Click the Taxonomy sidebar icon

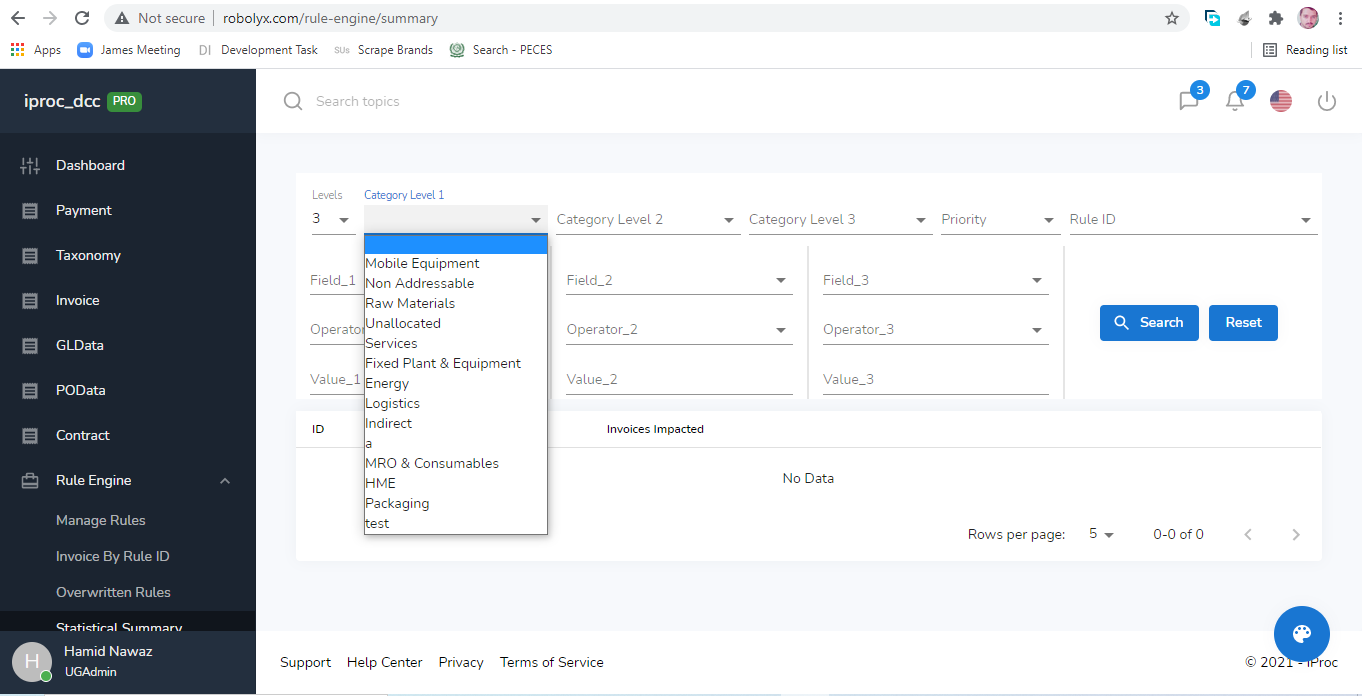[x=30, y=256]
